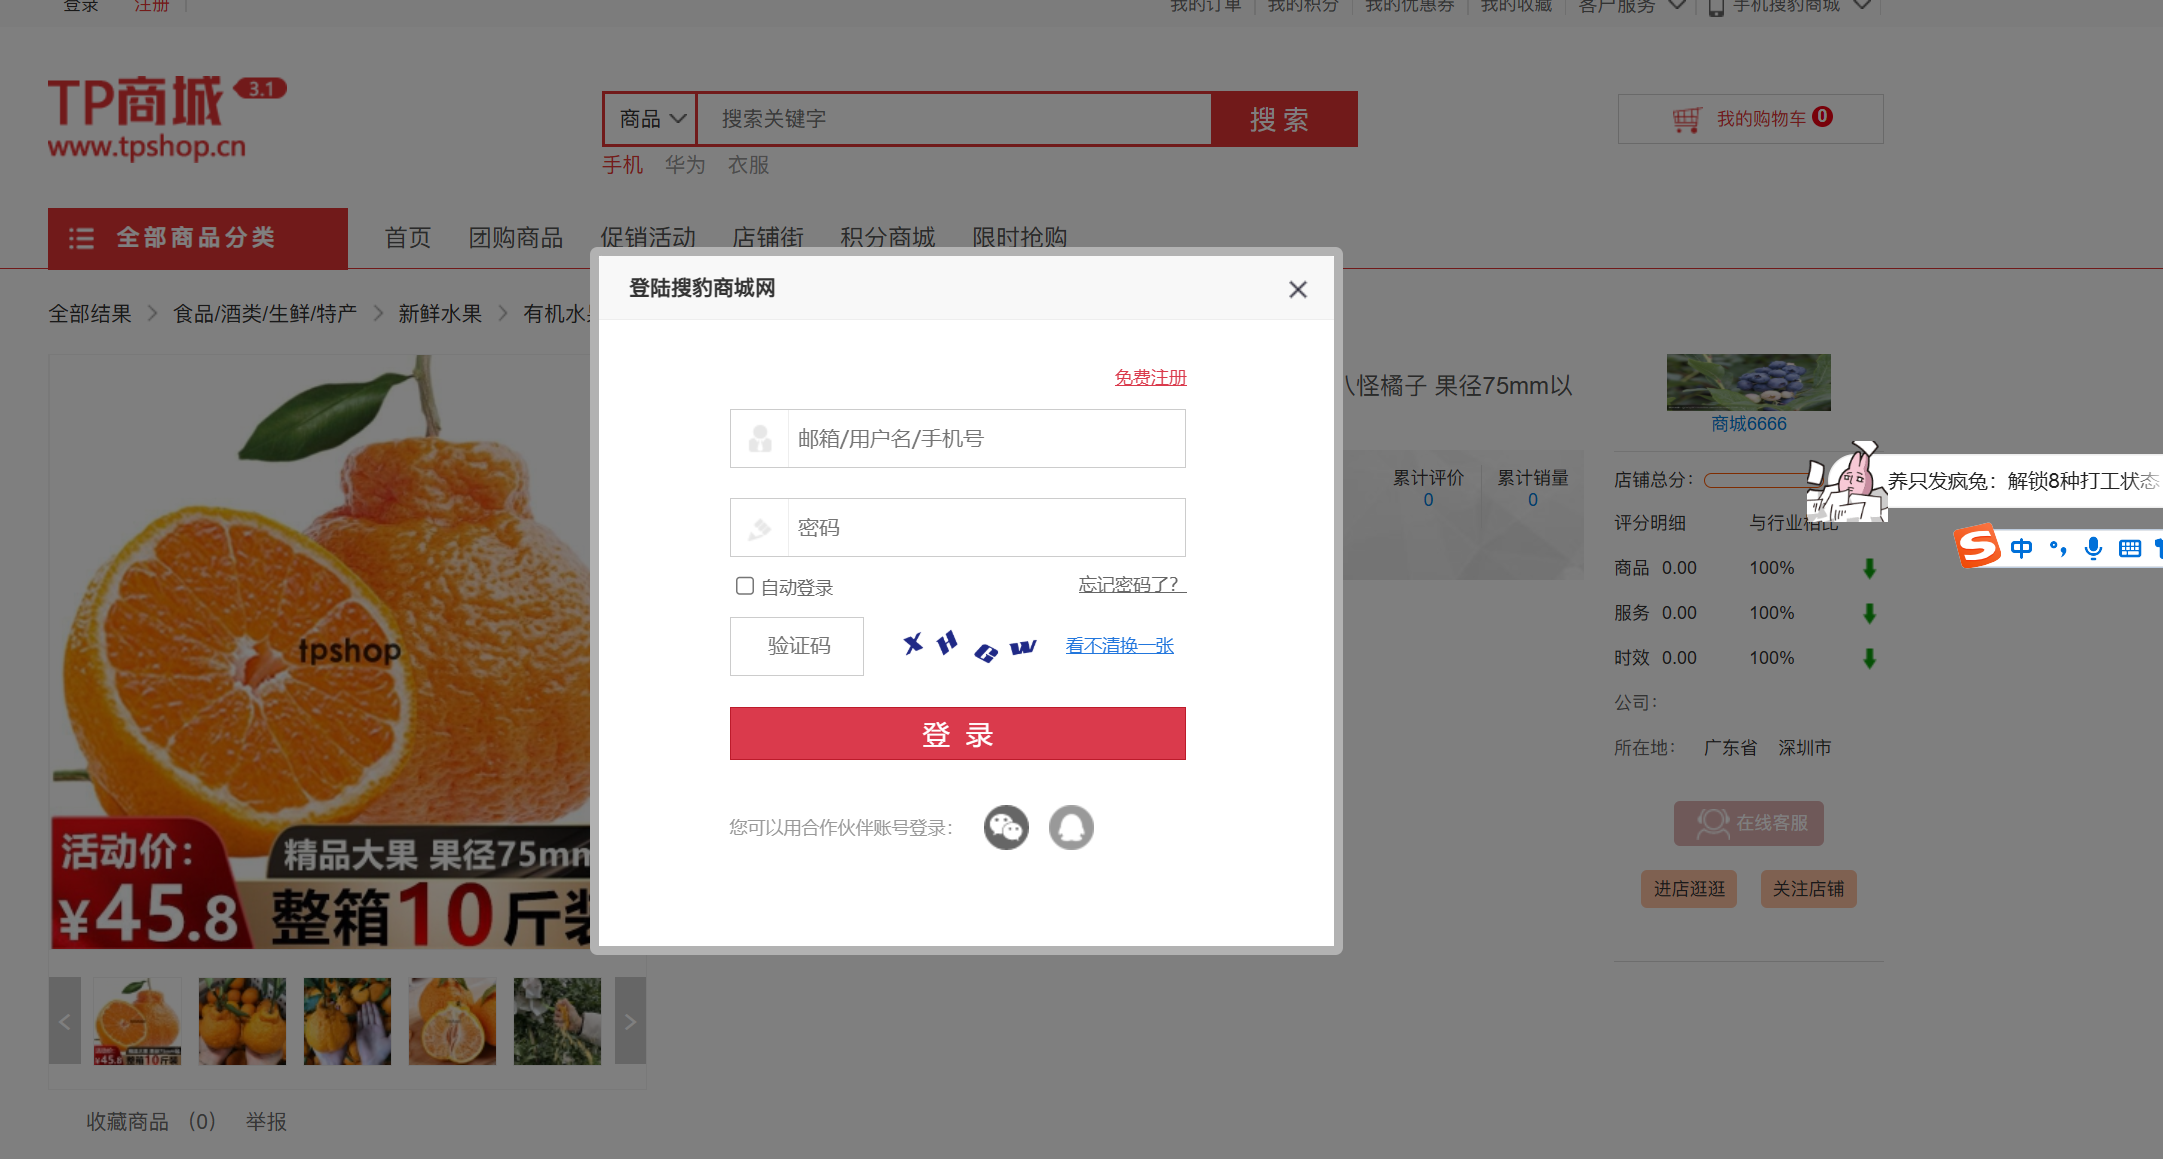Select the sliced orange product thumbnail
The image size is (2163, 1159).
coord(452,1021)
